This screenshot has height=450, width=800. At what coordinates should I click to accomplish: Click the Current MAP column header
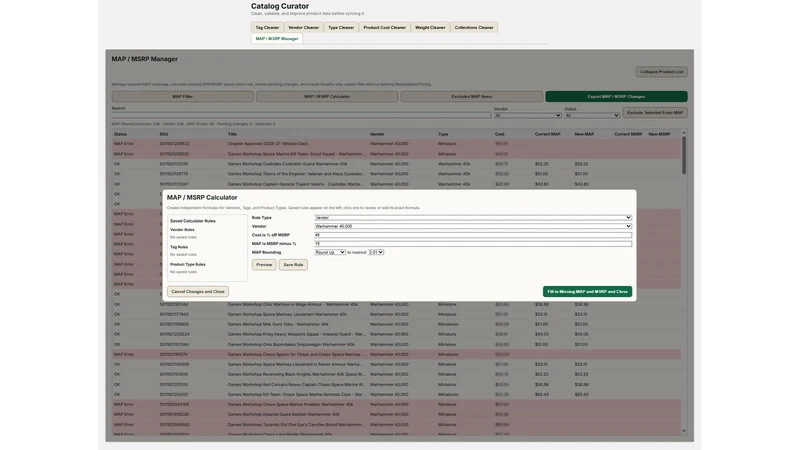pos(547,134)
